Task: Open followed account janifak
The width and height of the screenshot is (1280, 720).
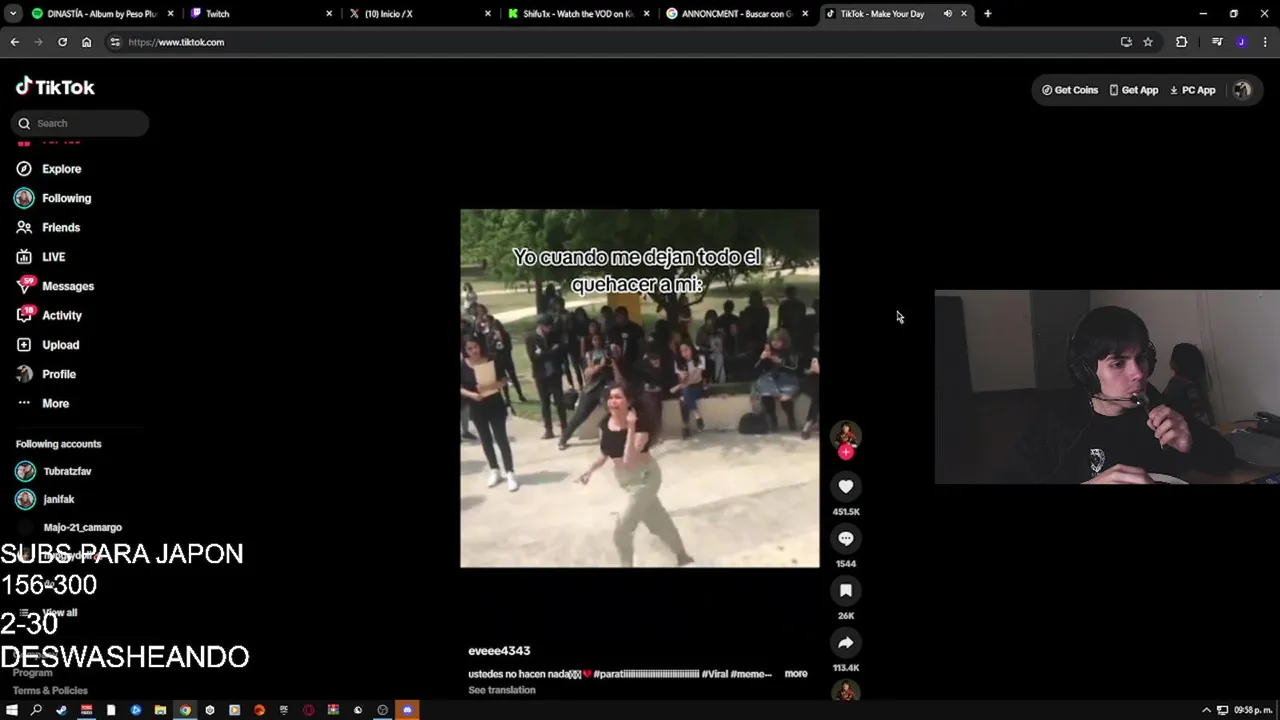Action: click(x=58, y=499)
